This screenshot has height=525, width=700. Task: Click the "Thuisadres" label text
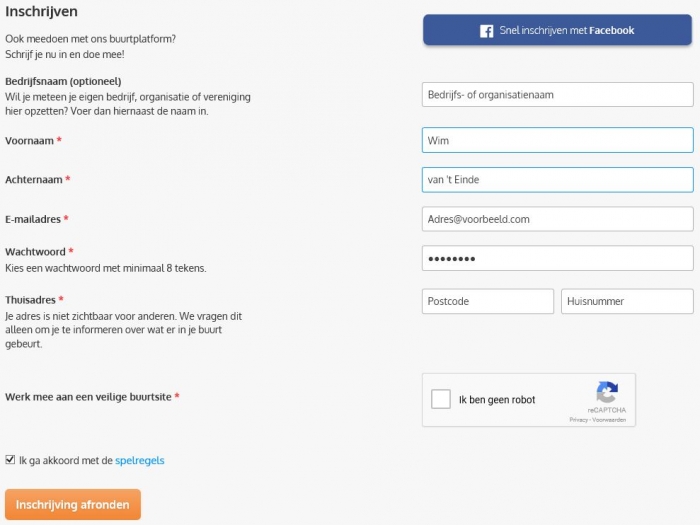(30, 300)
